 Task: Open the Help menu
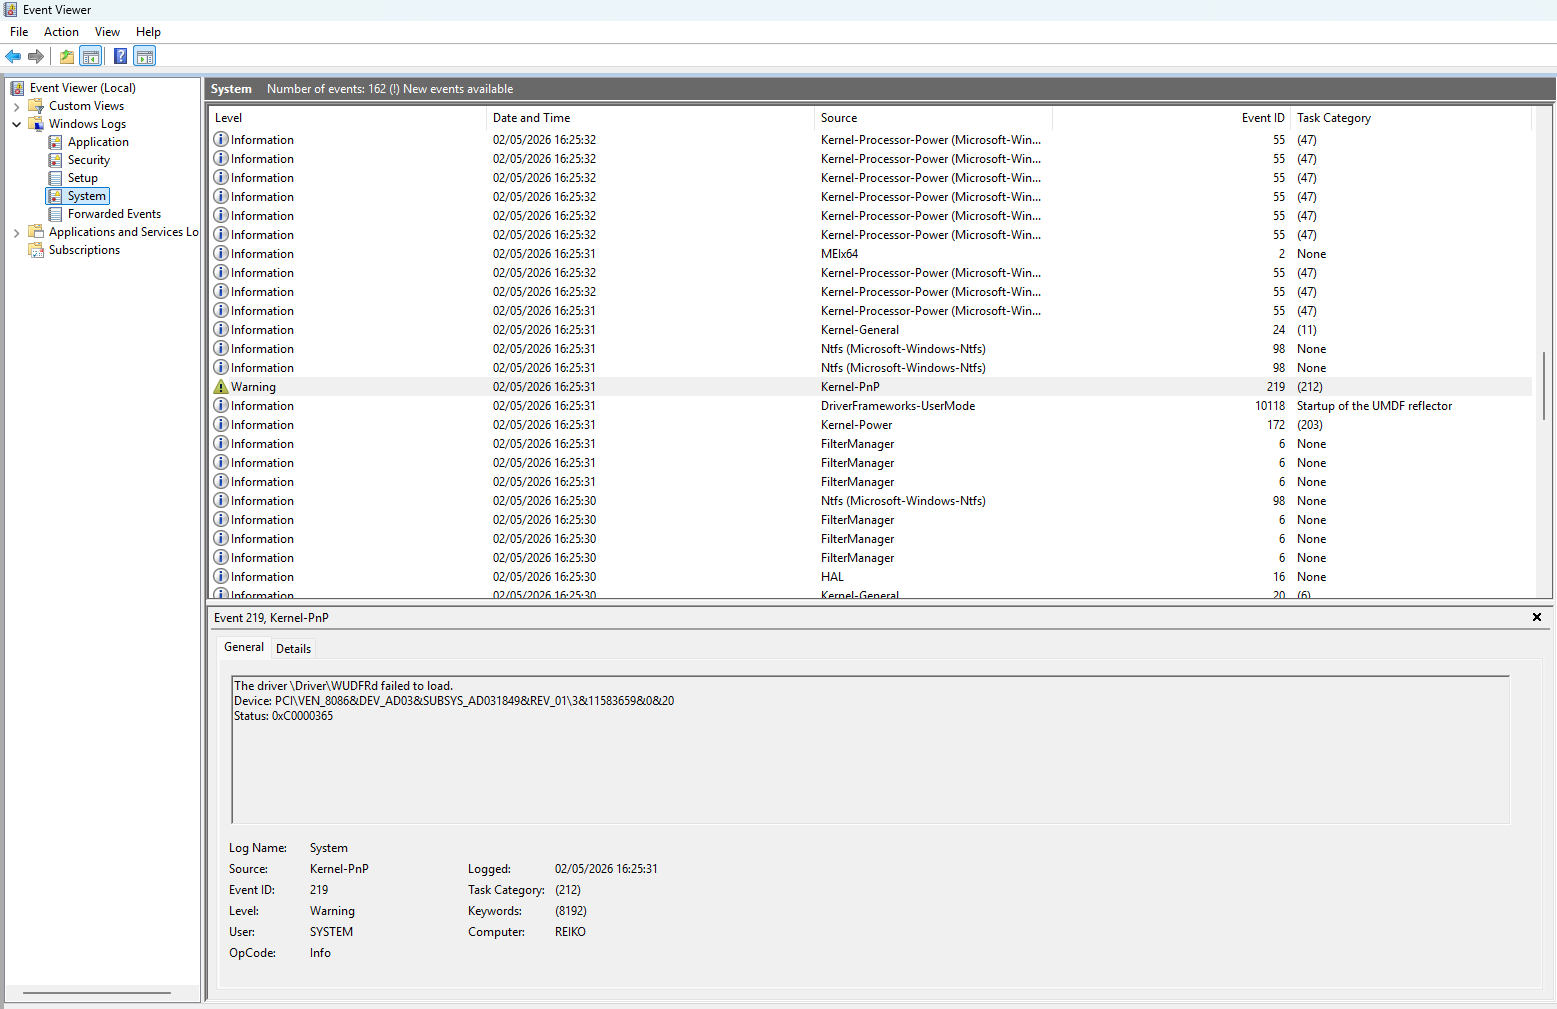point(148,32)
